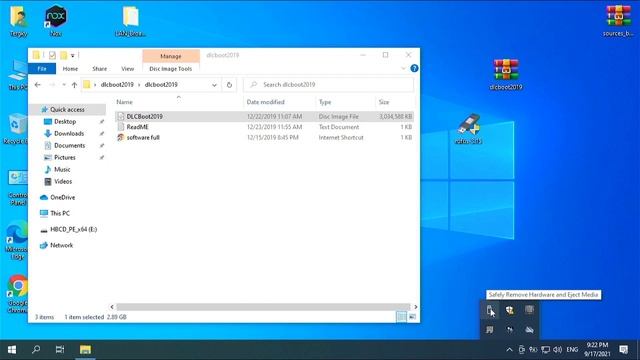The width and height of the screenshot is (640, 360).
Task: Click the Internet Shortcut type cell
Action: pos(341,138)
